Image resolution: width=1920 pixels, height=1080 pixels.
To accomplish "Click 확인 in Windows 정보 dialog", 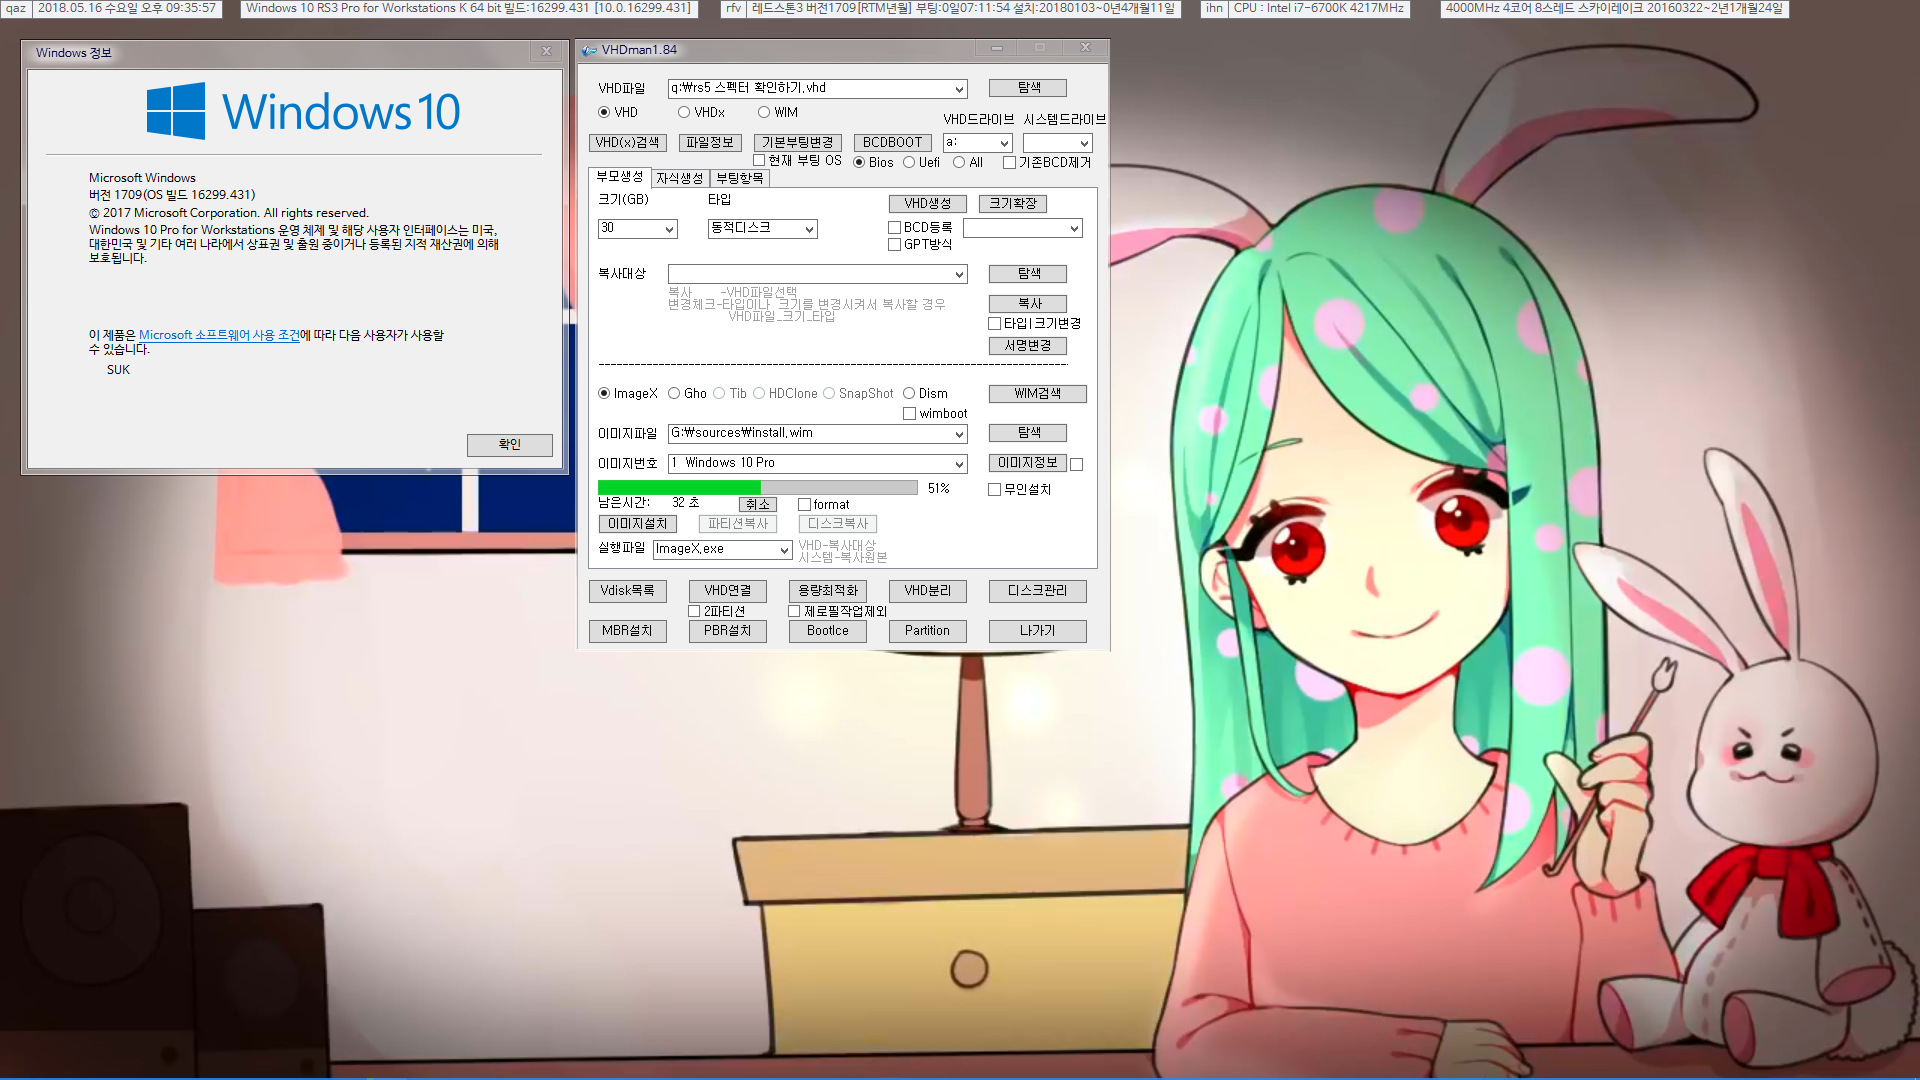I will [510, 445].
